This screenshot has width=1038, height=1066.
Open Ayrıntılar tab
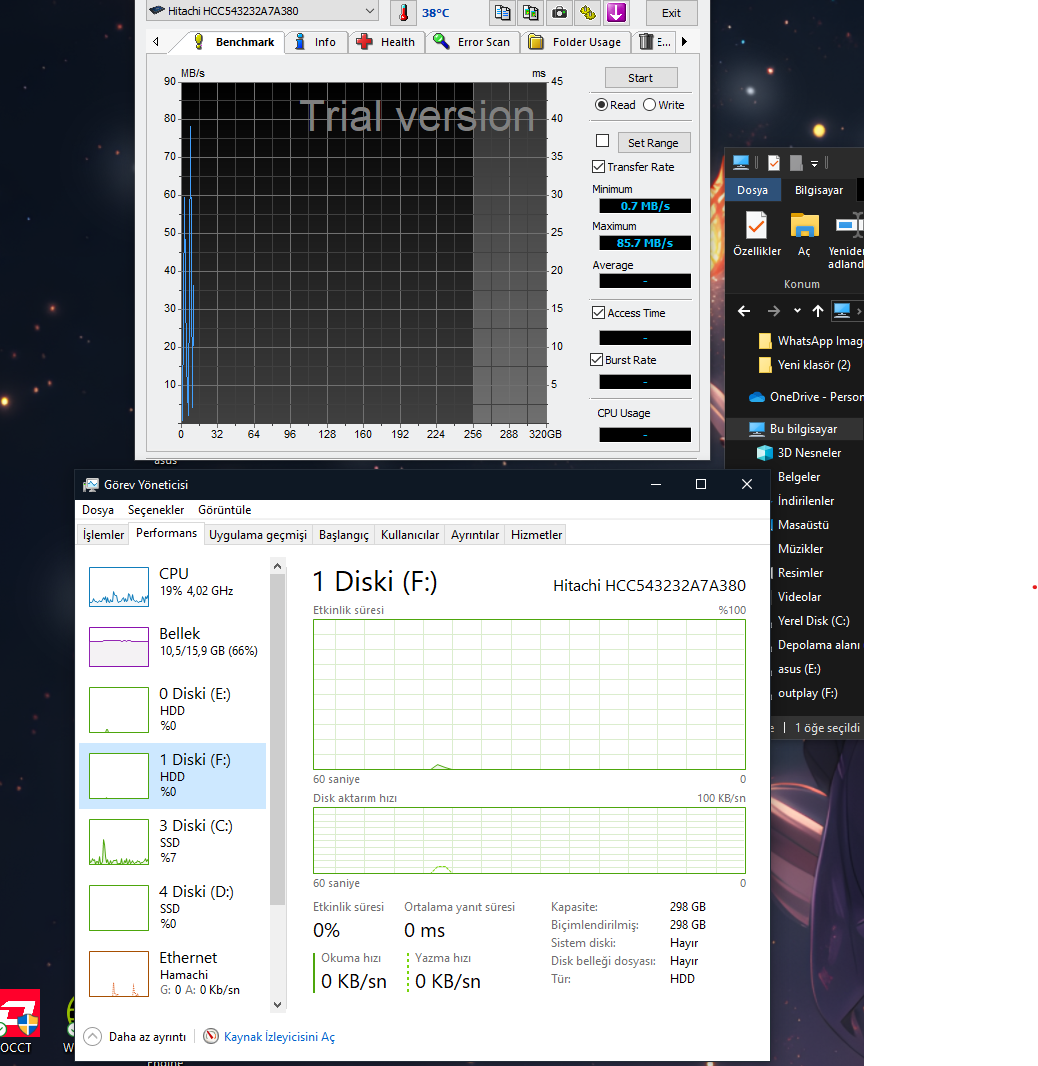pyautogui.click(x=475, y=535)
